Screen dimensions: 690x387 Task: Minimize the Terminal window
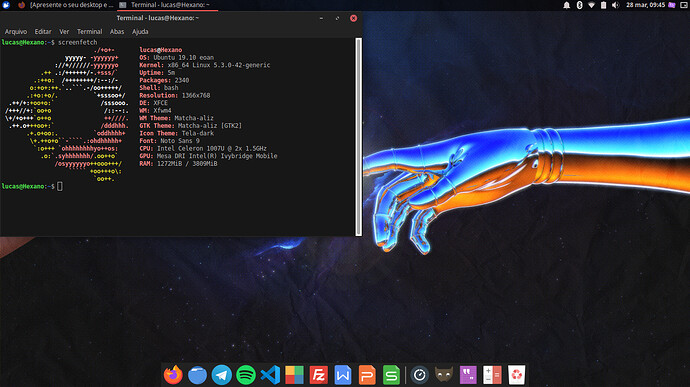(x=321, y=18)
